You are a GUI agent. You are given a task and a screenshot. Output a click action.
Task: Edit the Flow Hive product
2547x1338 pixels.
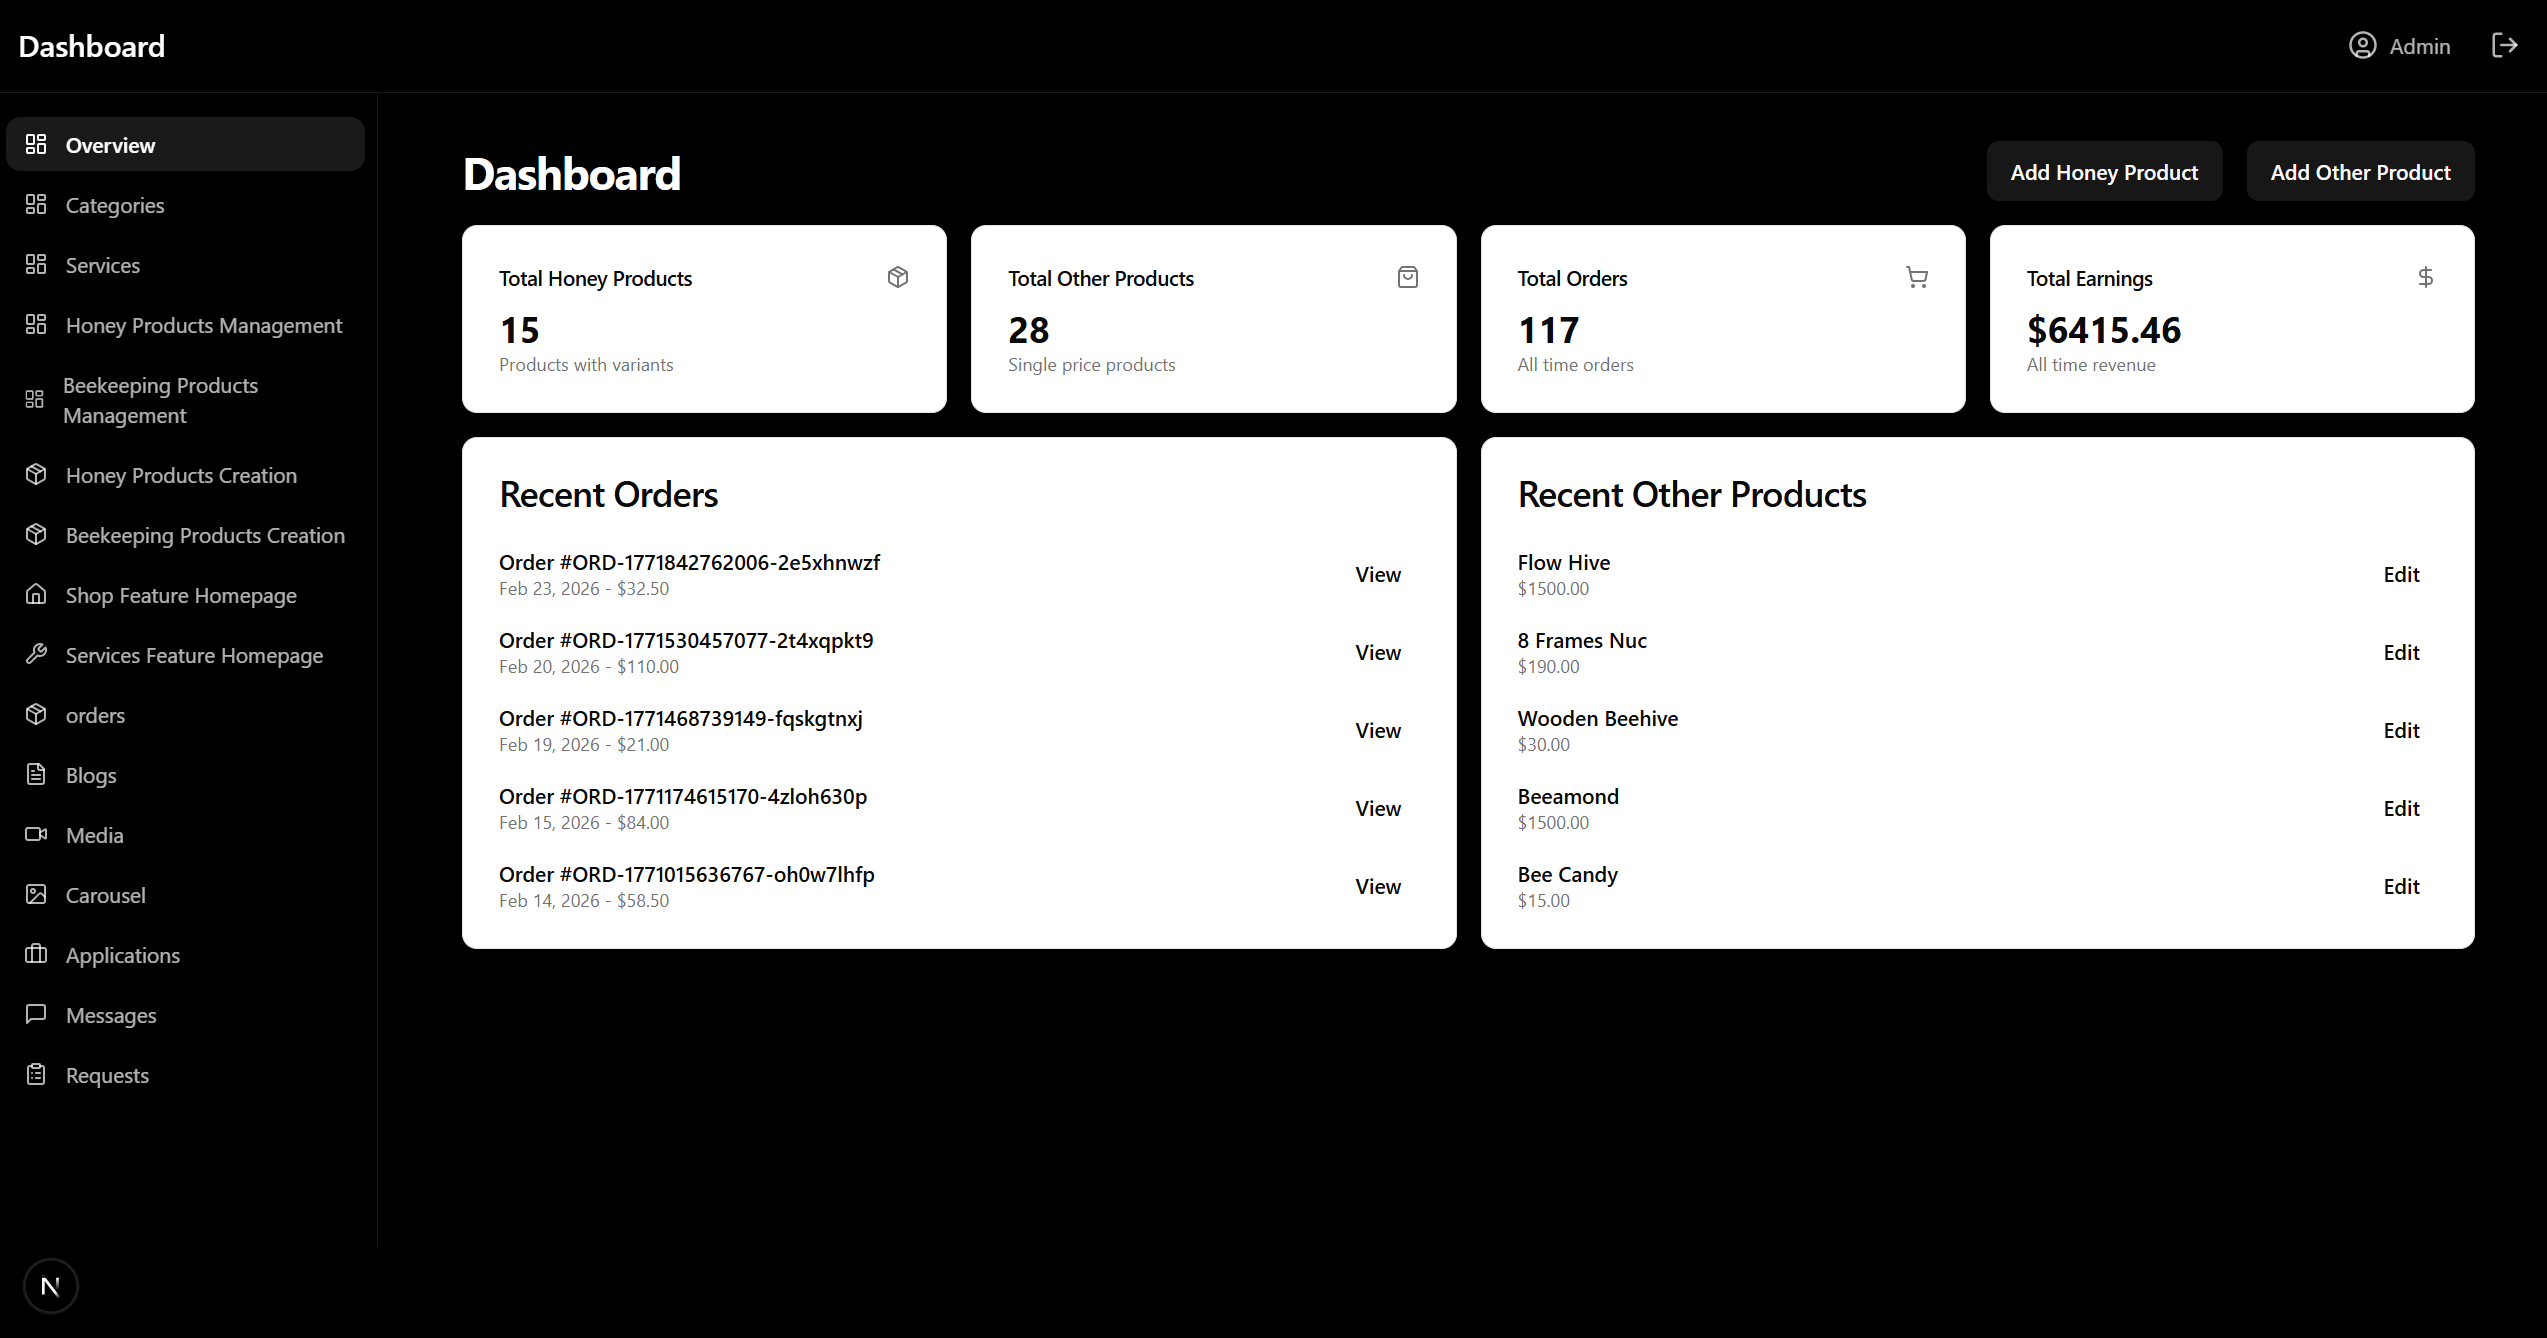[x=2402, y=573]
